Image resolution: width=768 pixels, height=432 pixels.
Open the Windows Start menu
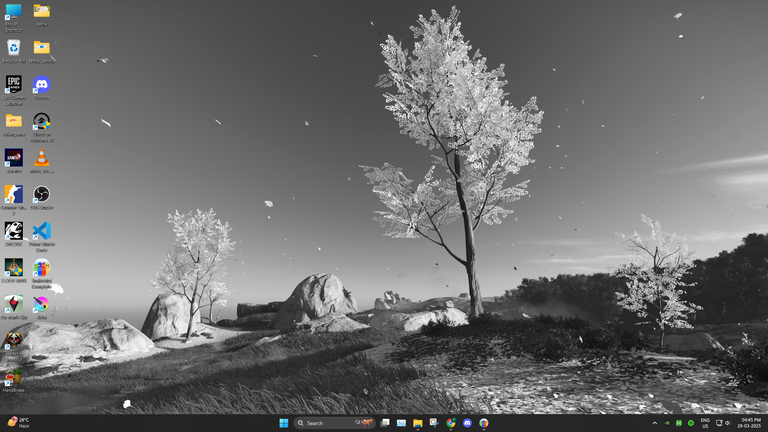(x=284, y=423)
